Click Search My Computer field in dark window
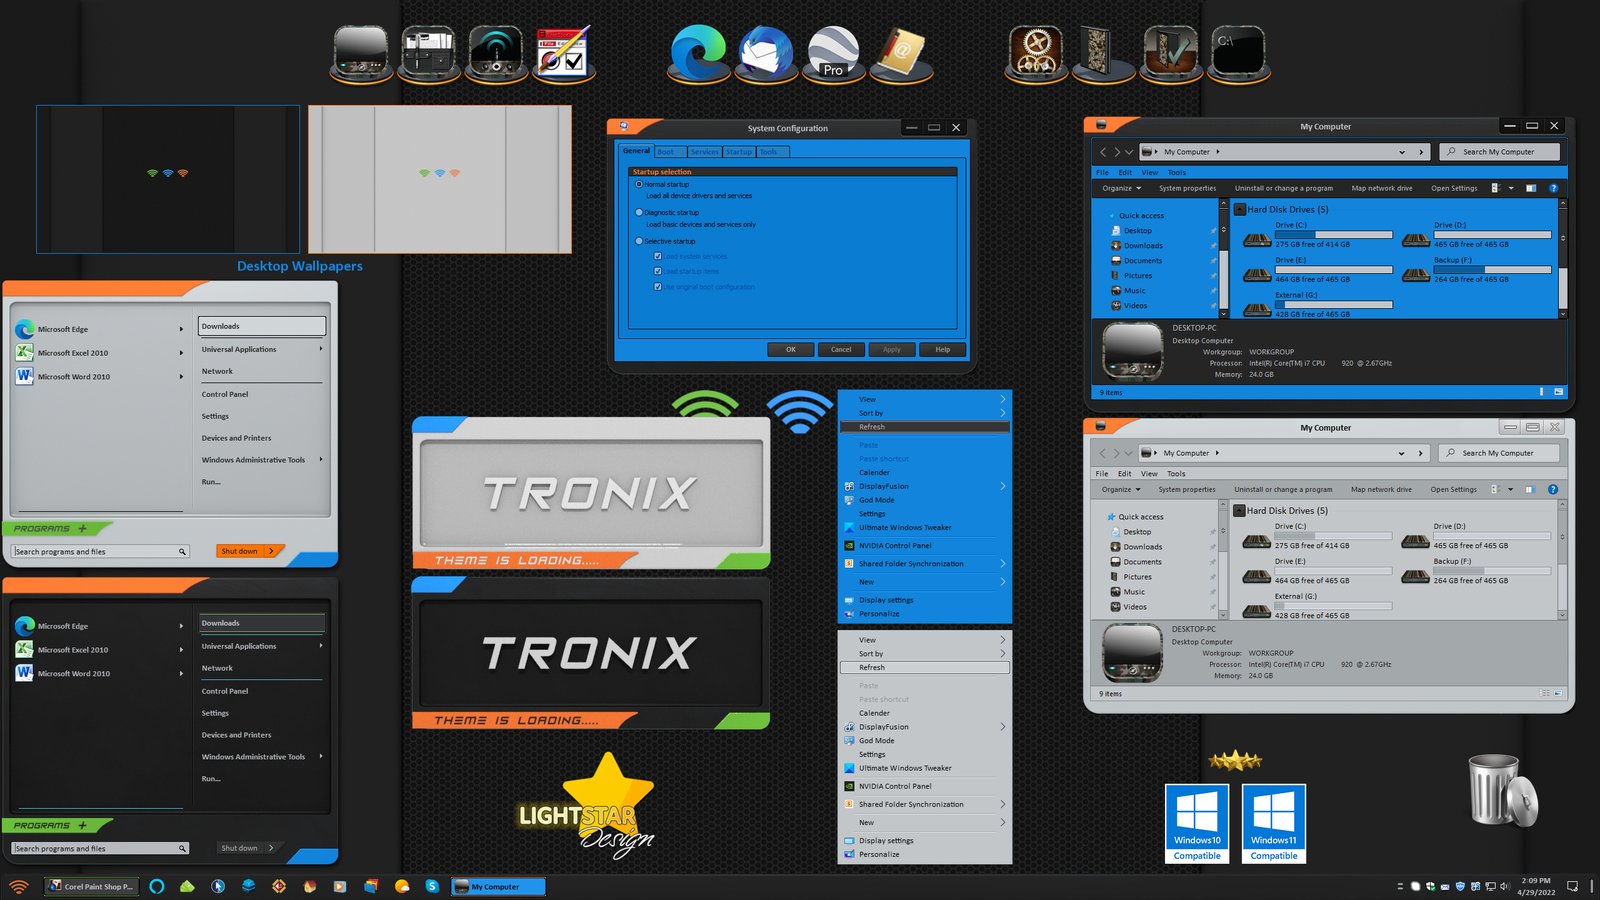This screenshot has height=900, width=1600. (1500, 152)
